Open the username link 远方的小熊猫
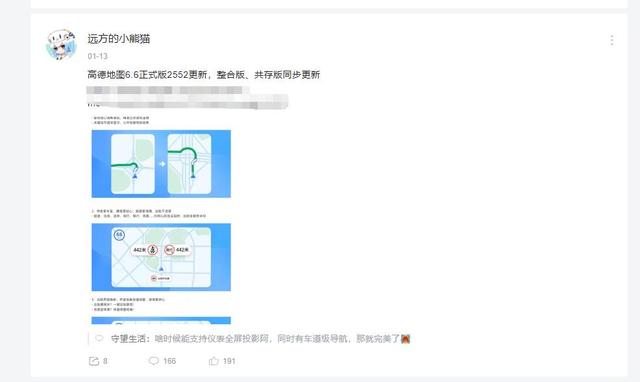 click(119, 39)
